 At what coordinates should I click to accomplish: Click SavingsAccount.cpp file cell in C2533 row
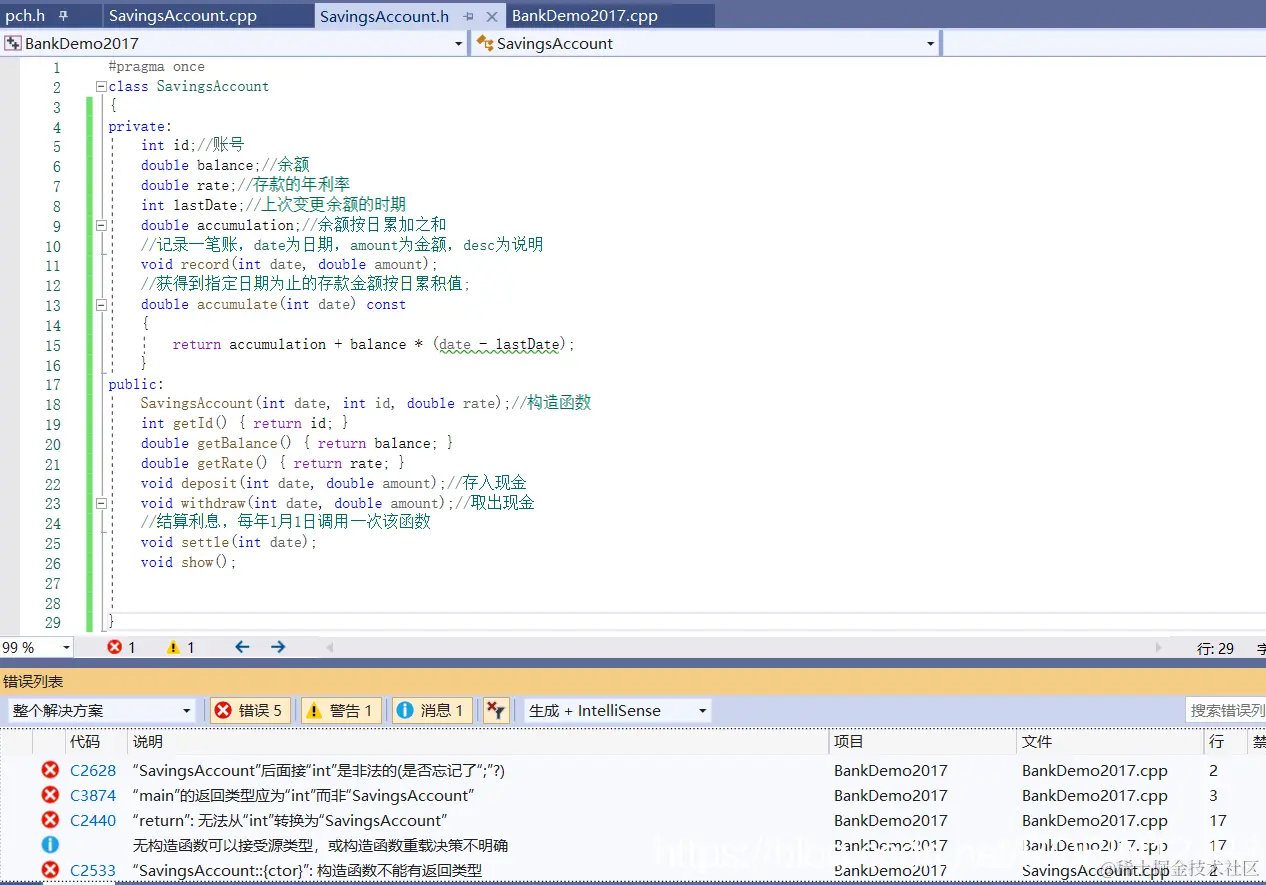[x=1095, y=870]
